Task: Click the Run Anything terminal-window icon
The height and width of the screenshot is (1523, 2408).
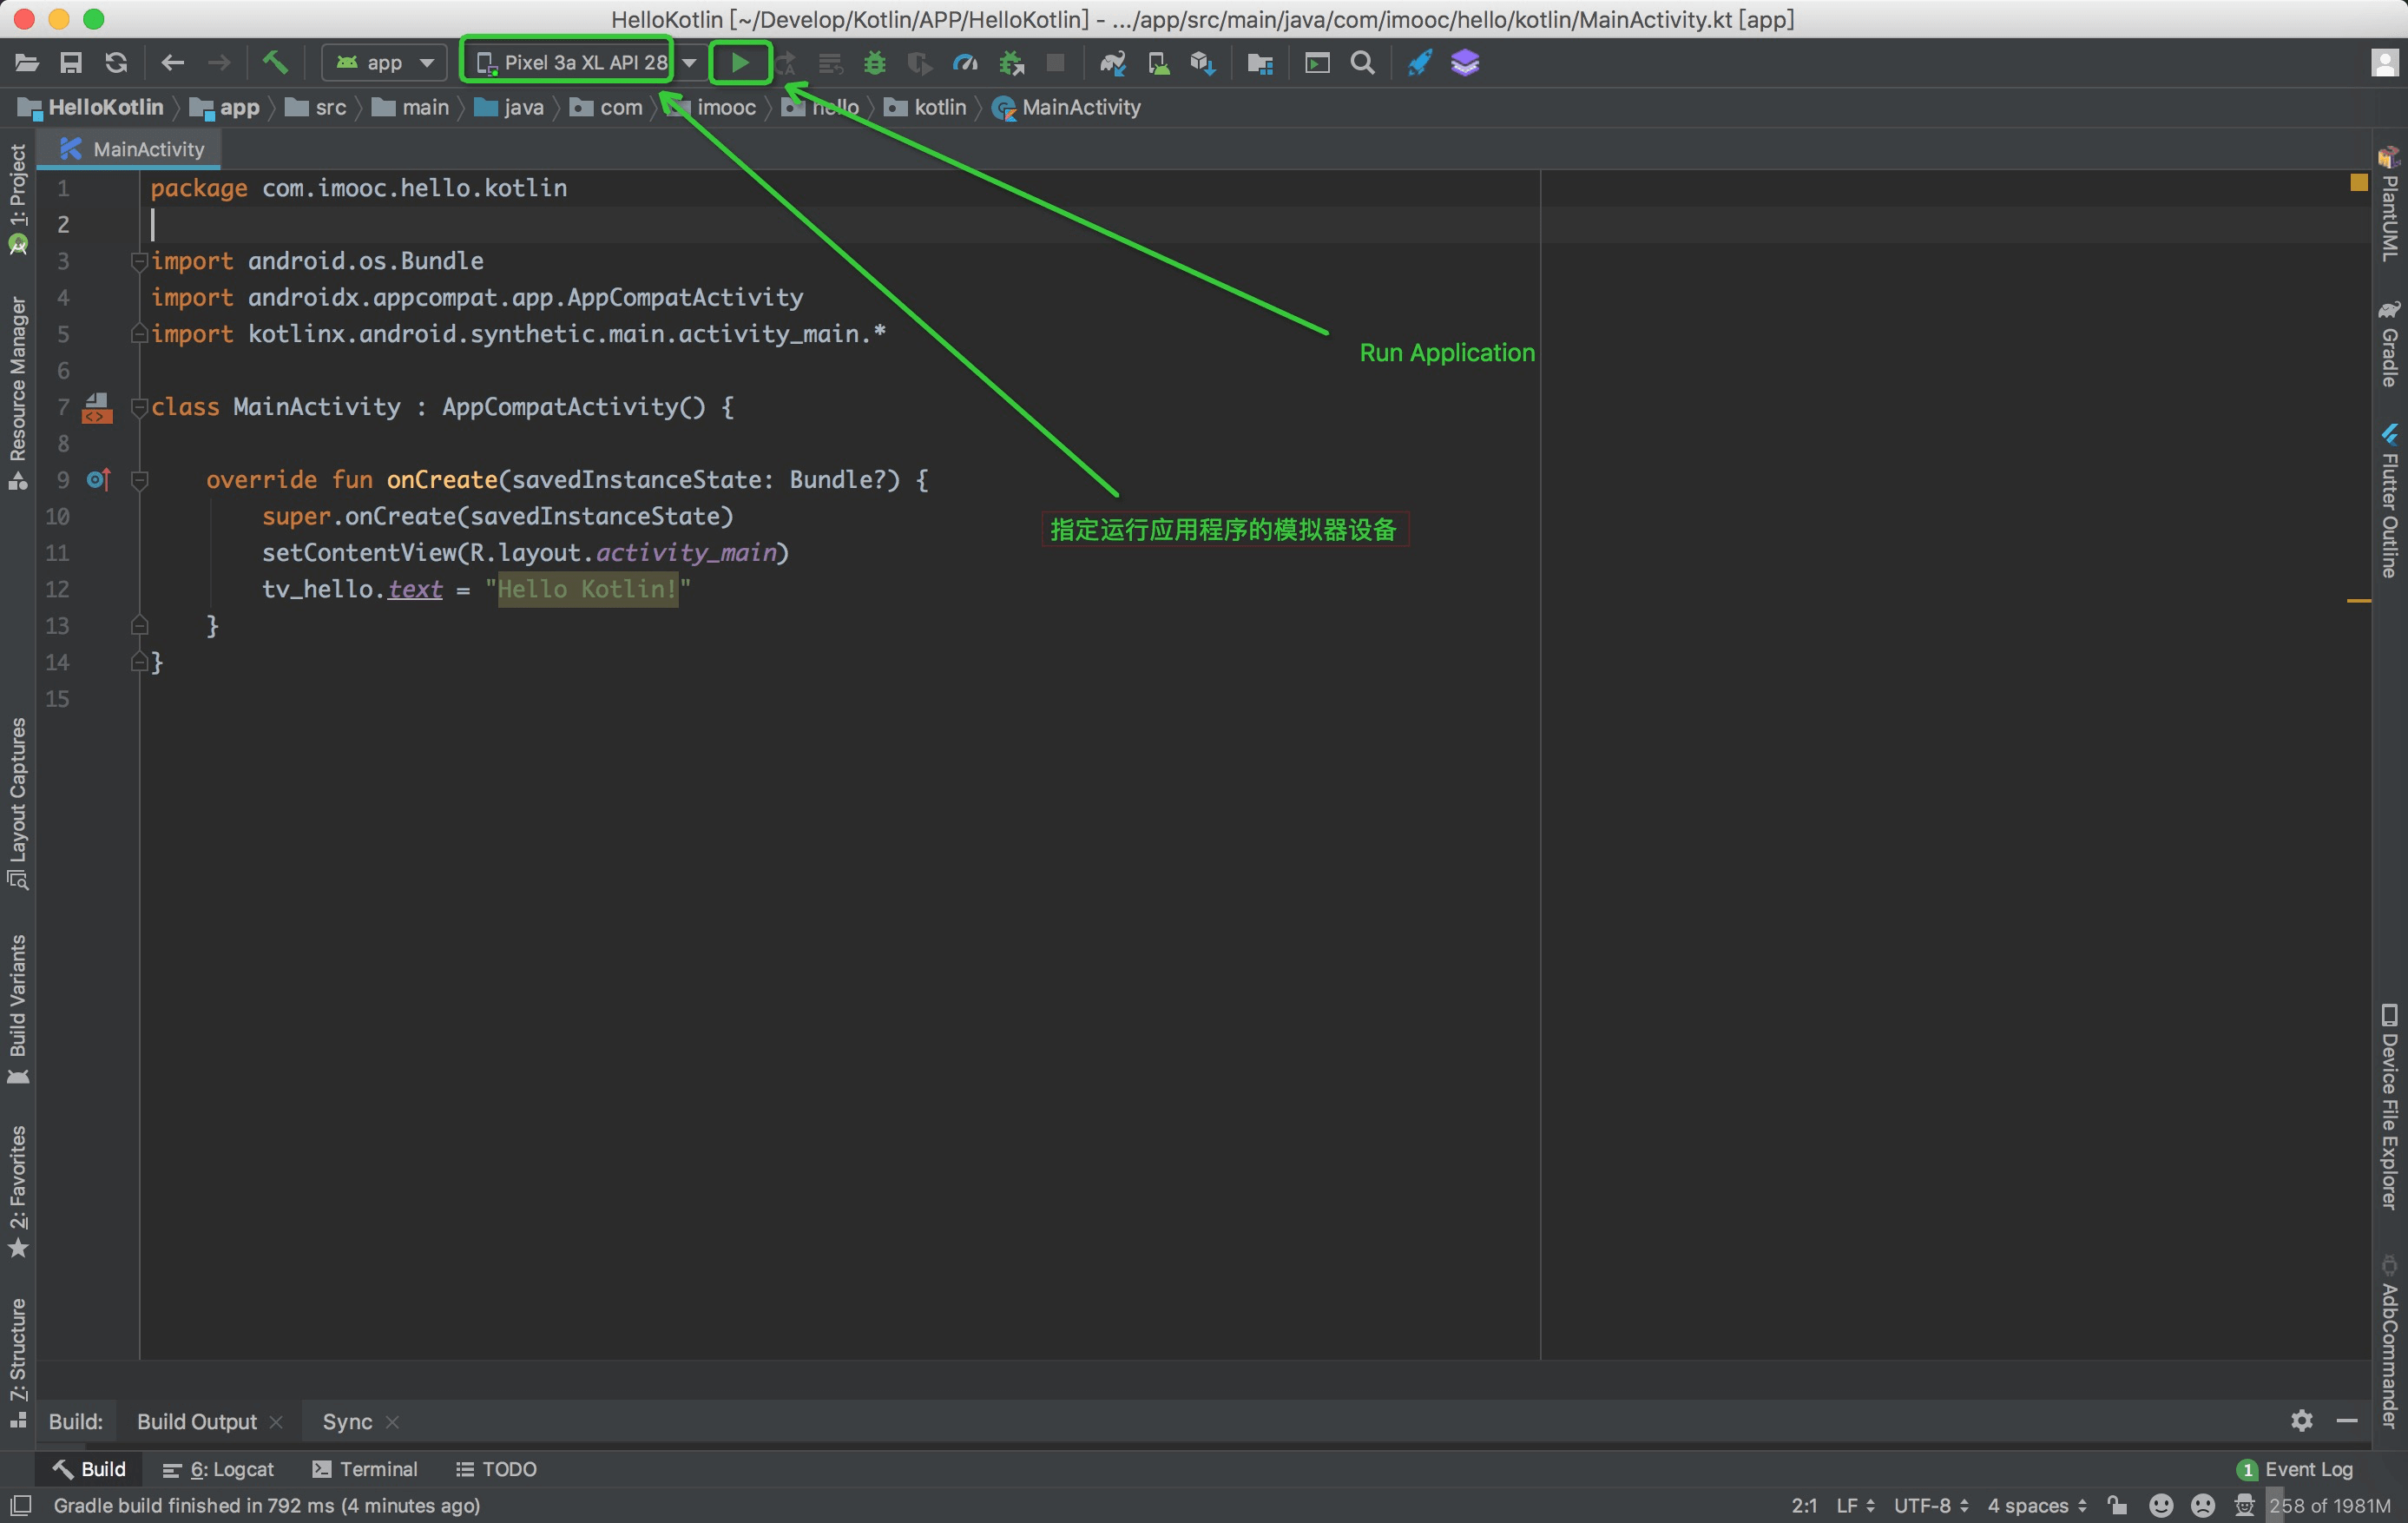Action: tap(1318, 63)
